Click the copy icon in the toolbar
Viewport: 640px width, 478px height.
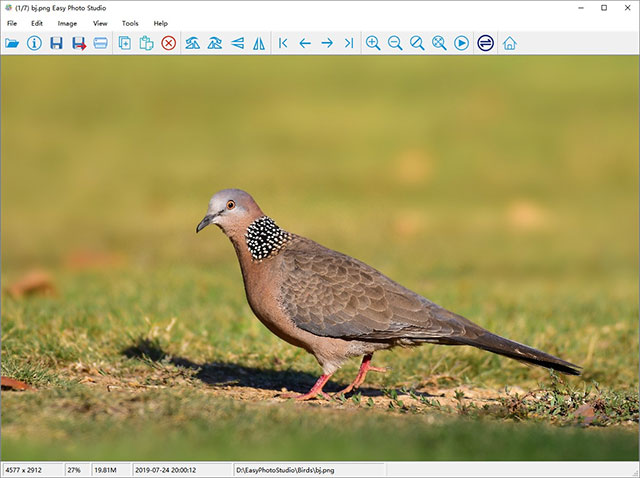(x=125, y=43)
